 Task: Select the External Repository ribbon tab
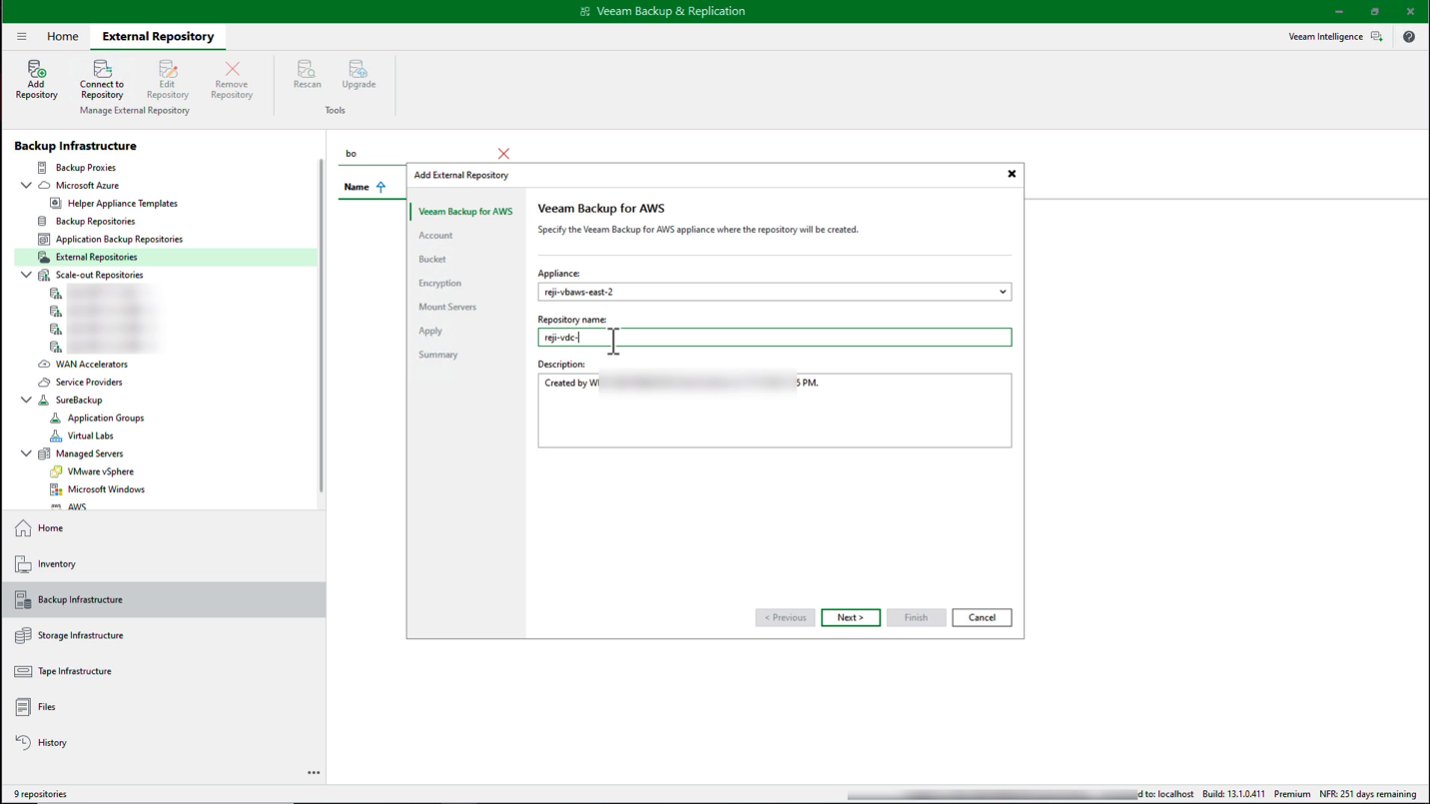(158, 36)
